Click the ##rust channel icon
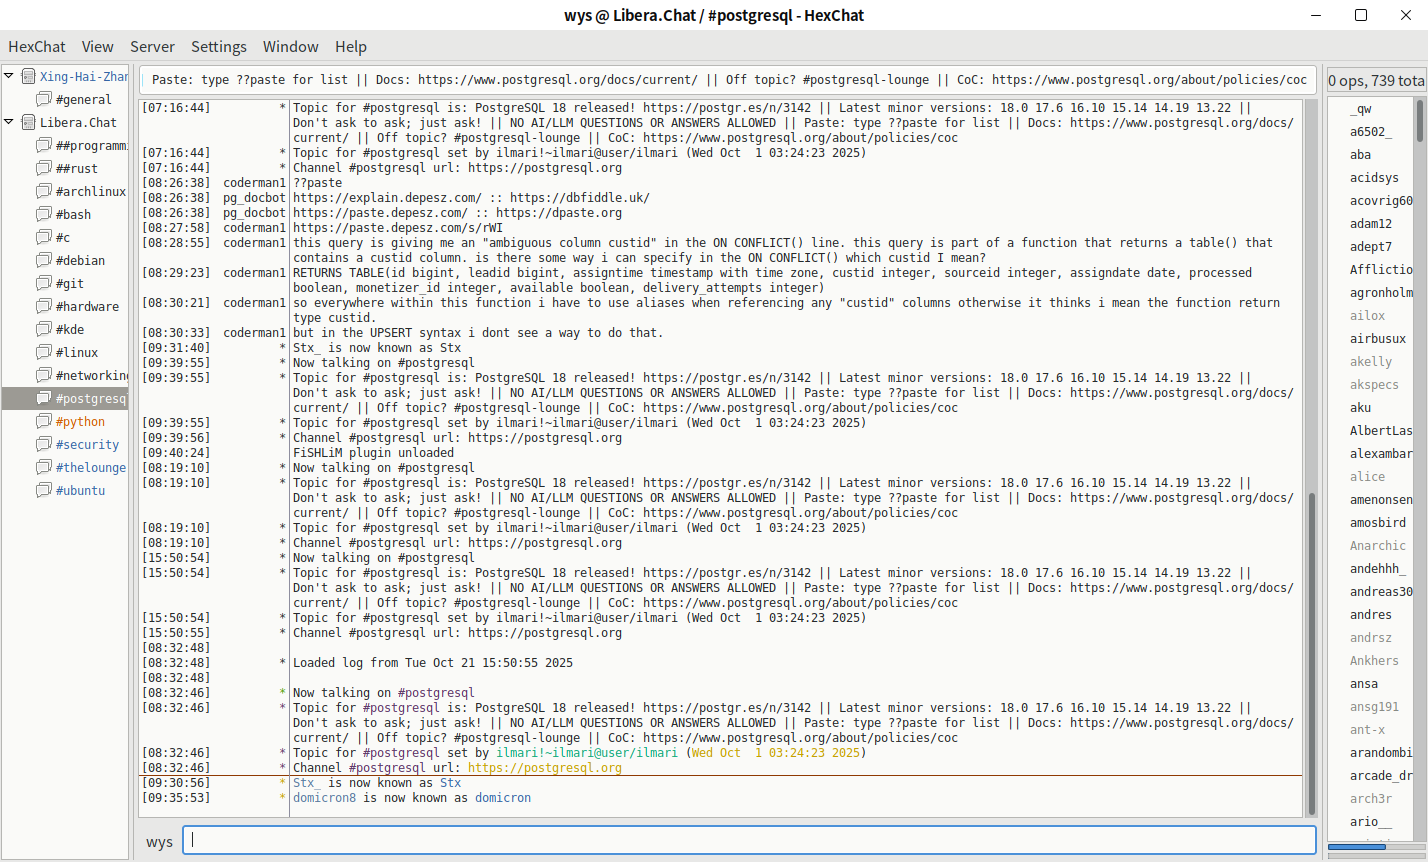The image size is (1428, 862). pyautogui.click(x=44, y=168)
